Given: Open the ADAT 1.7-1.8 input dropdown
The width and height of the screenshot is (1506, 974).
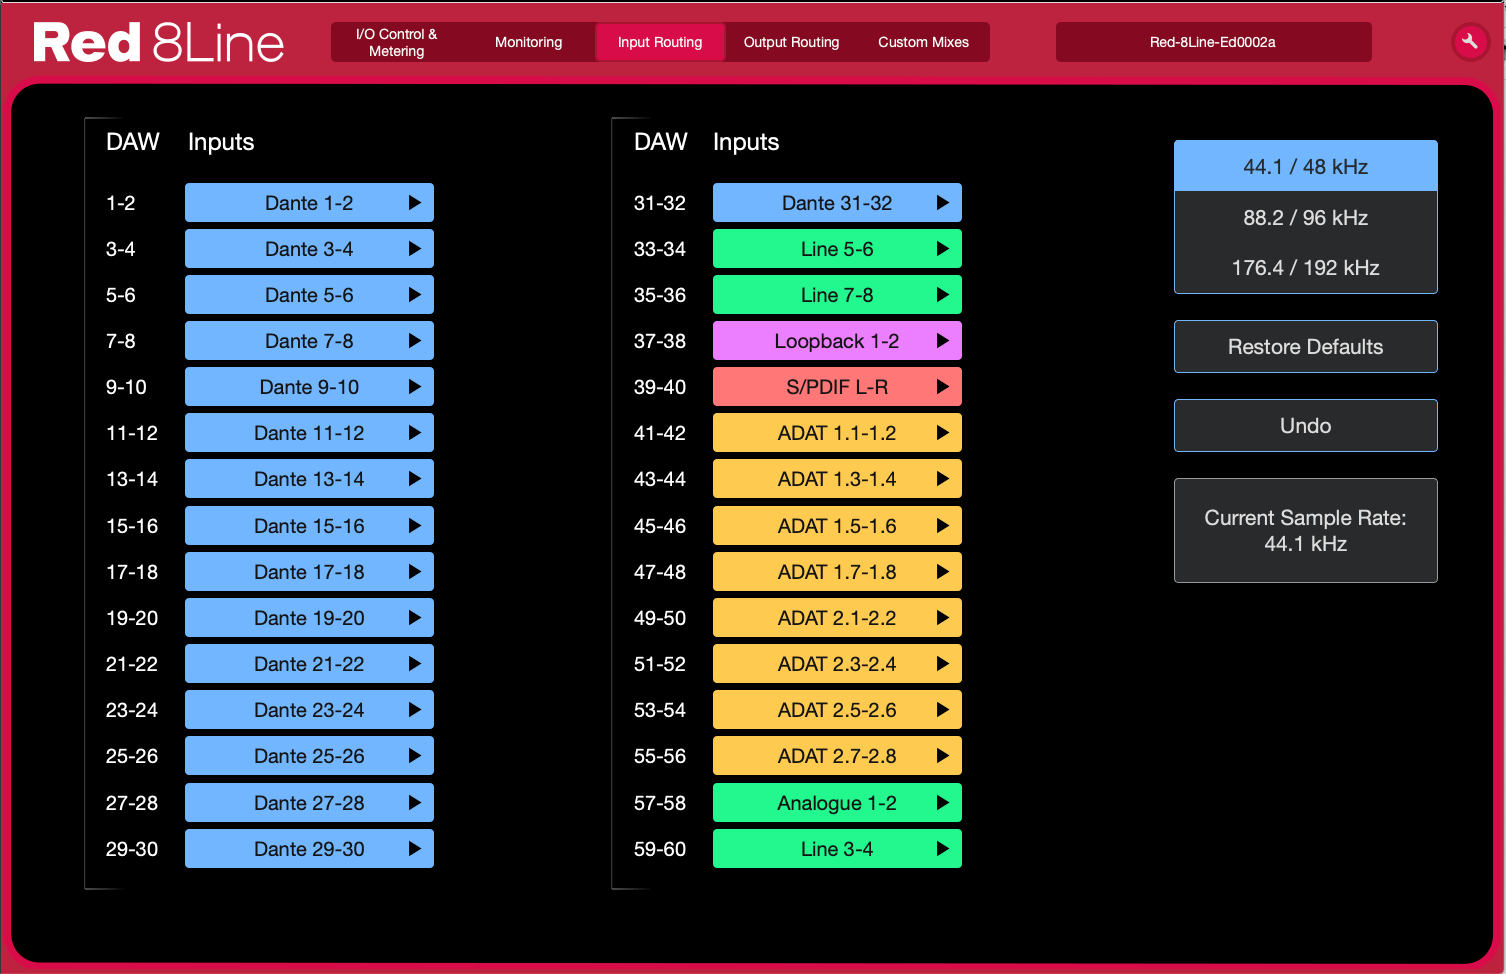Looking at the screenshot, I should [x=837, y=572].
